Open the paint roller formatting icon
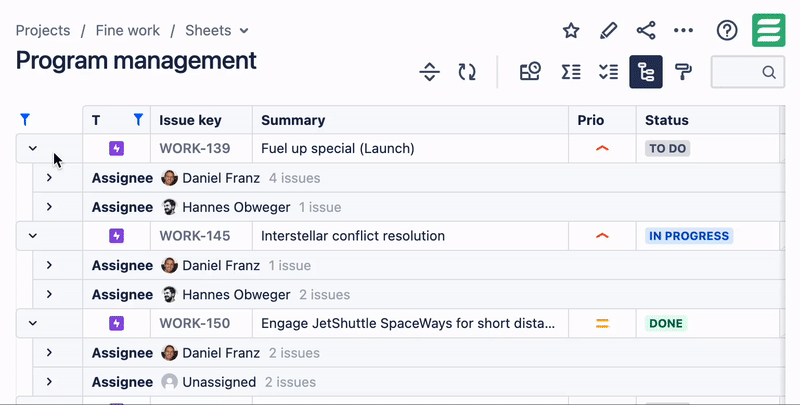The width and height of the screenshot is (800, 405). (x=684, y=72)
